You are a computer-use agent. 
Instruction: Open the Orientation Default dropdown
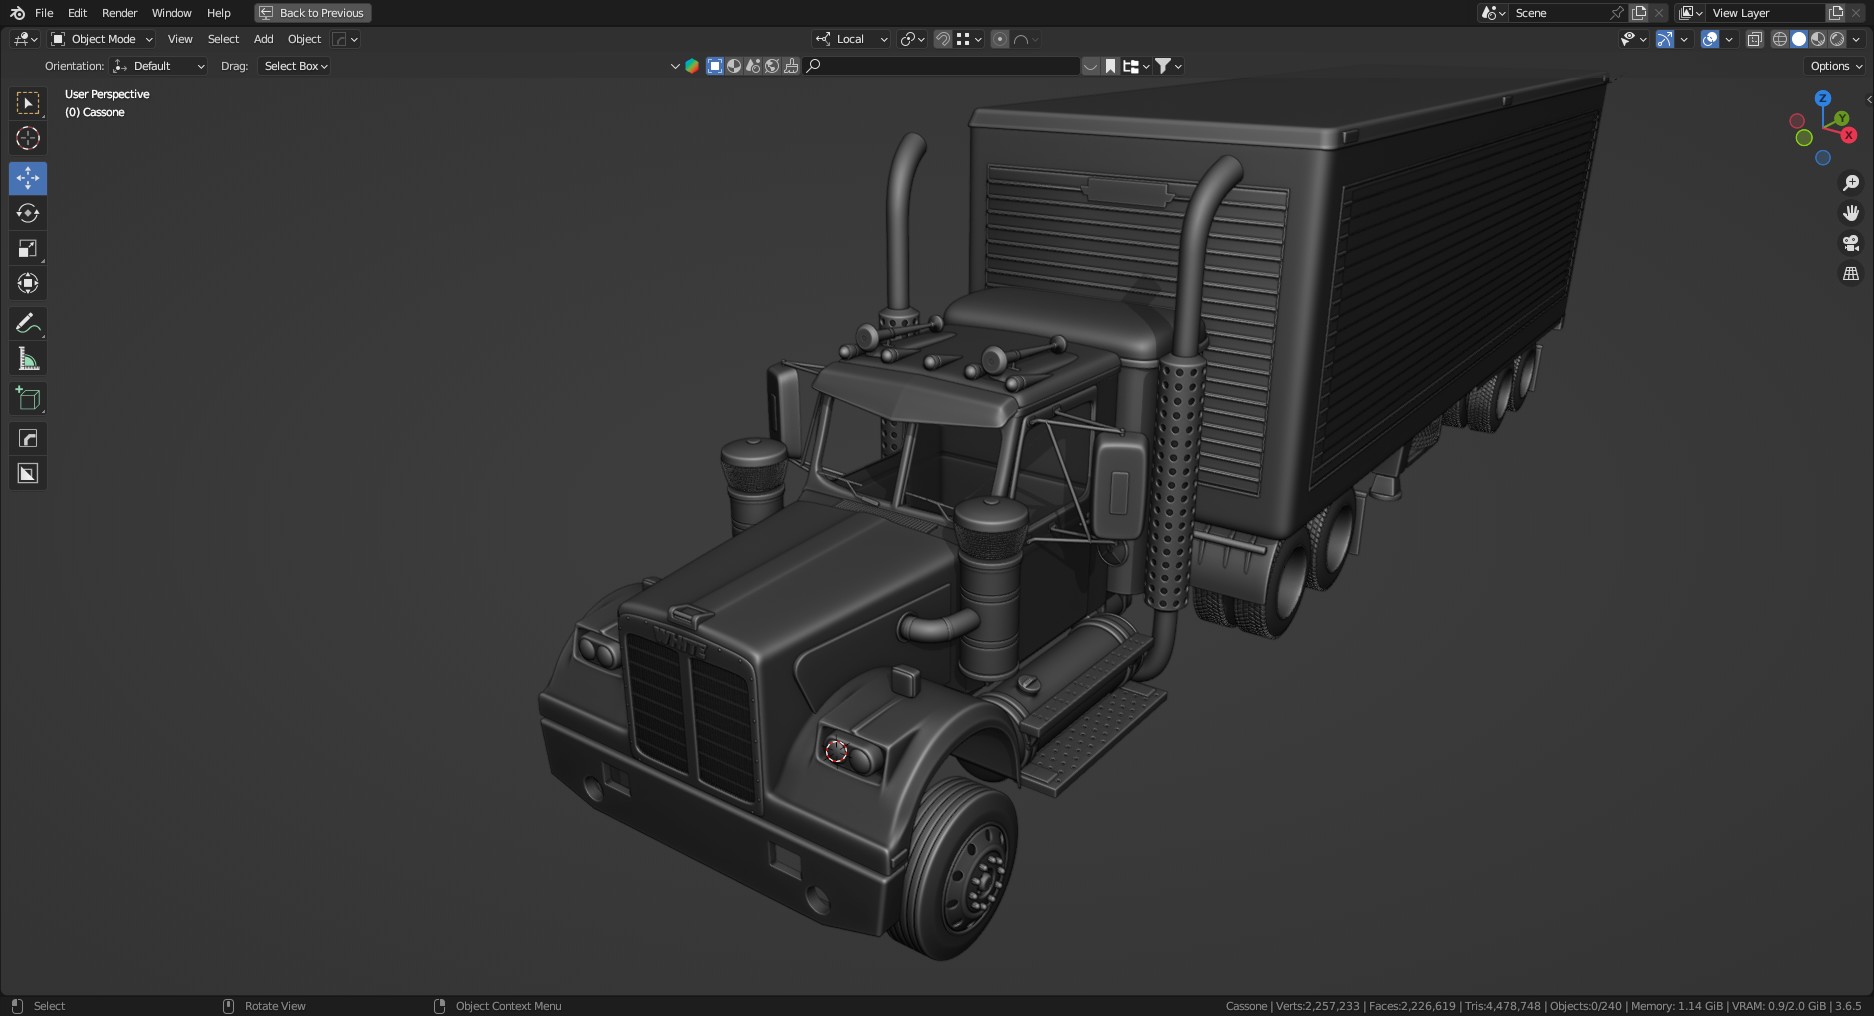tap(159, 66)
